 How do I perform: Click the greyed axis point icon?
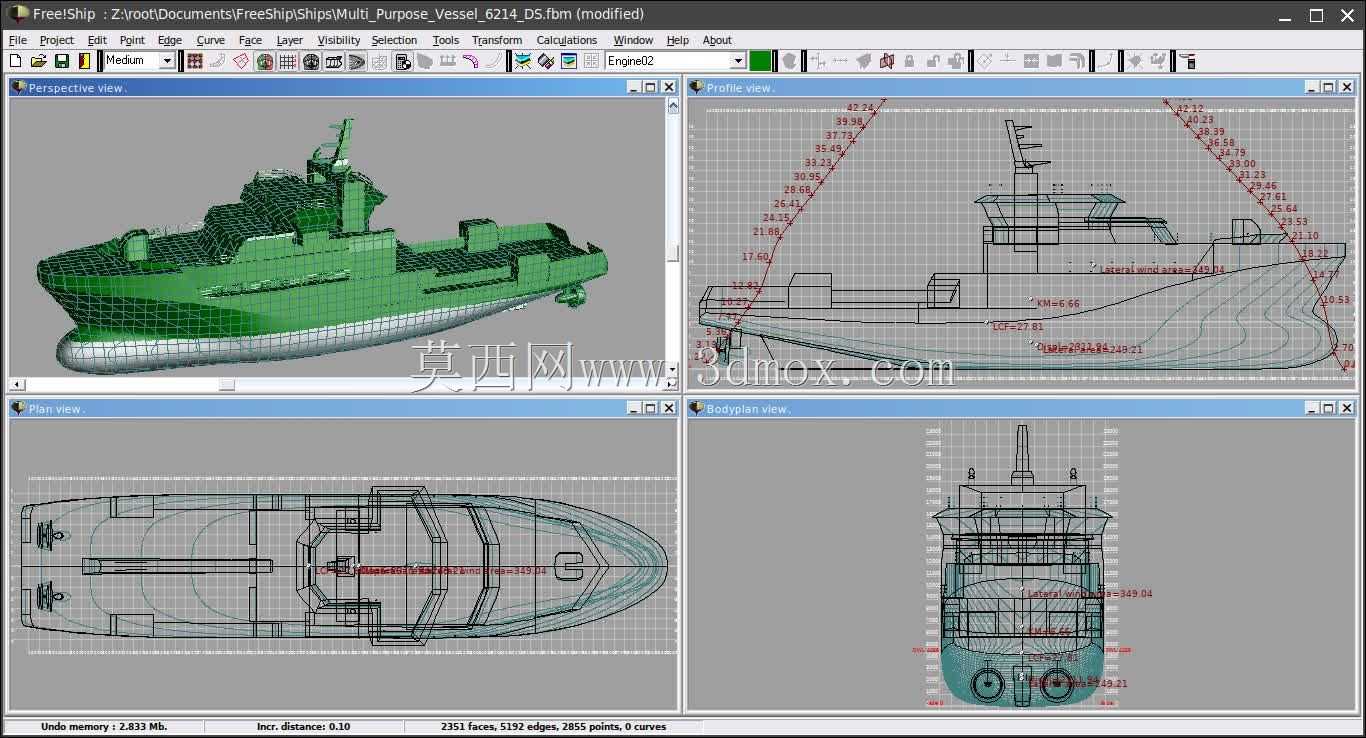tap(819, 61)
